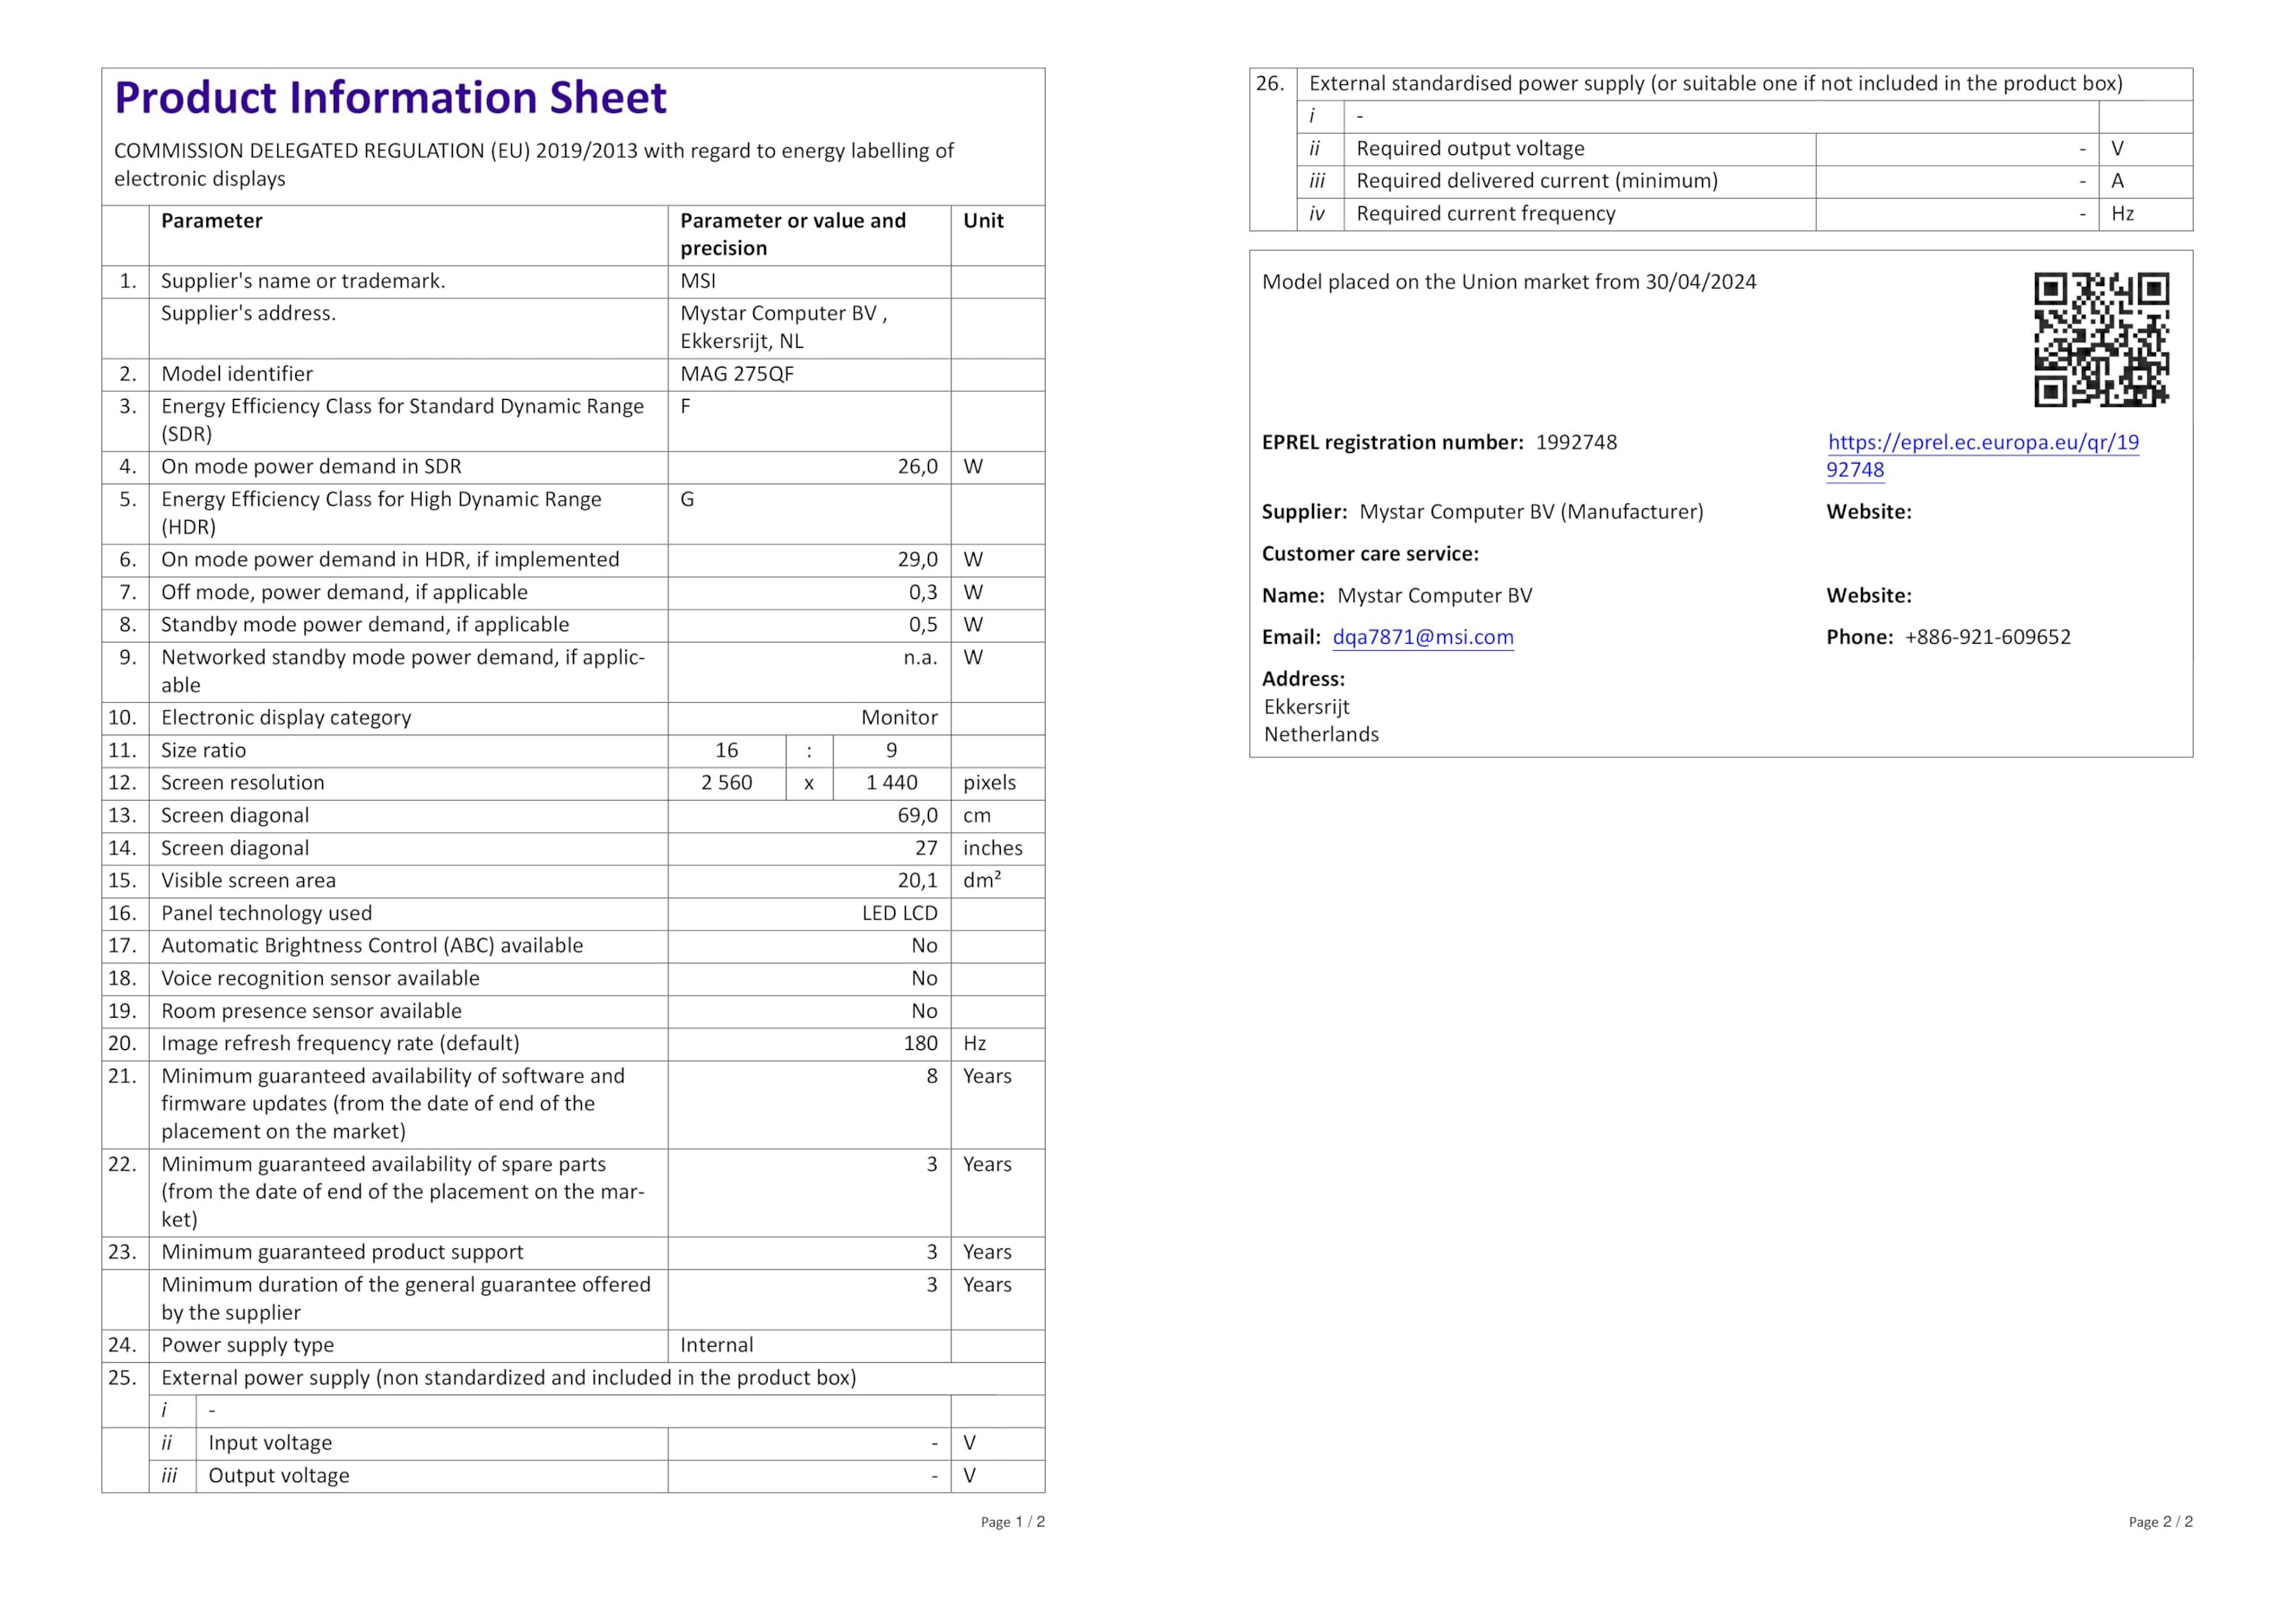
Task: Select the model identifier MAG 275QF
Action: (737, 374)
